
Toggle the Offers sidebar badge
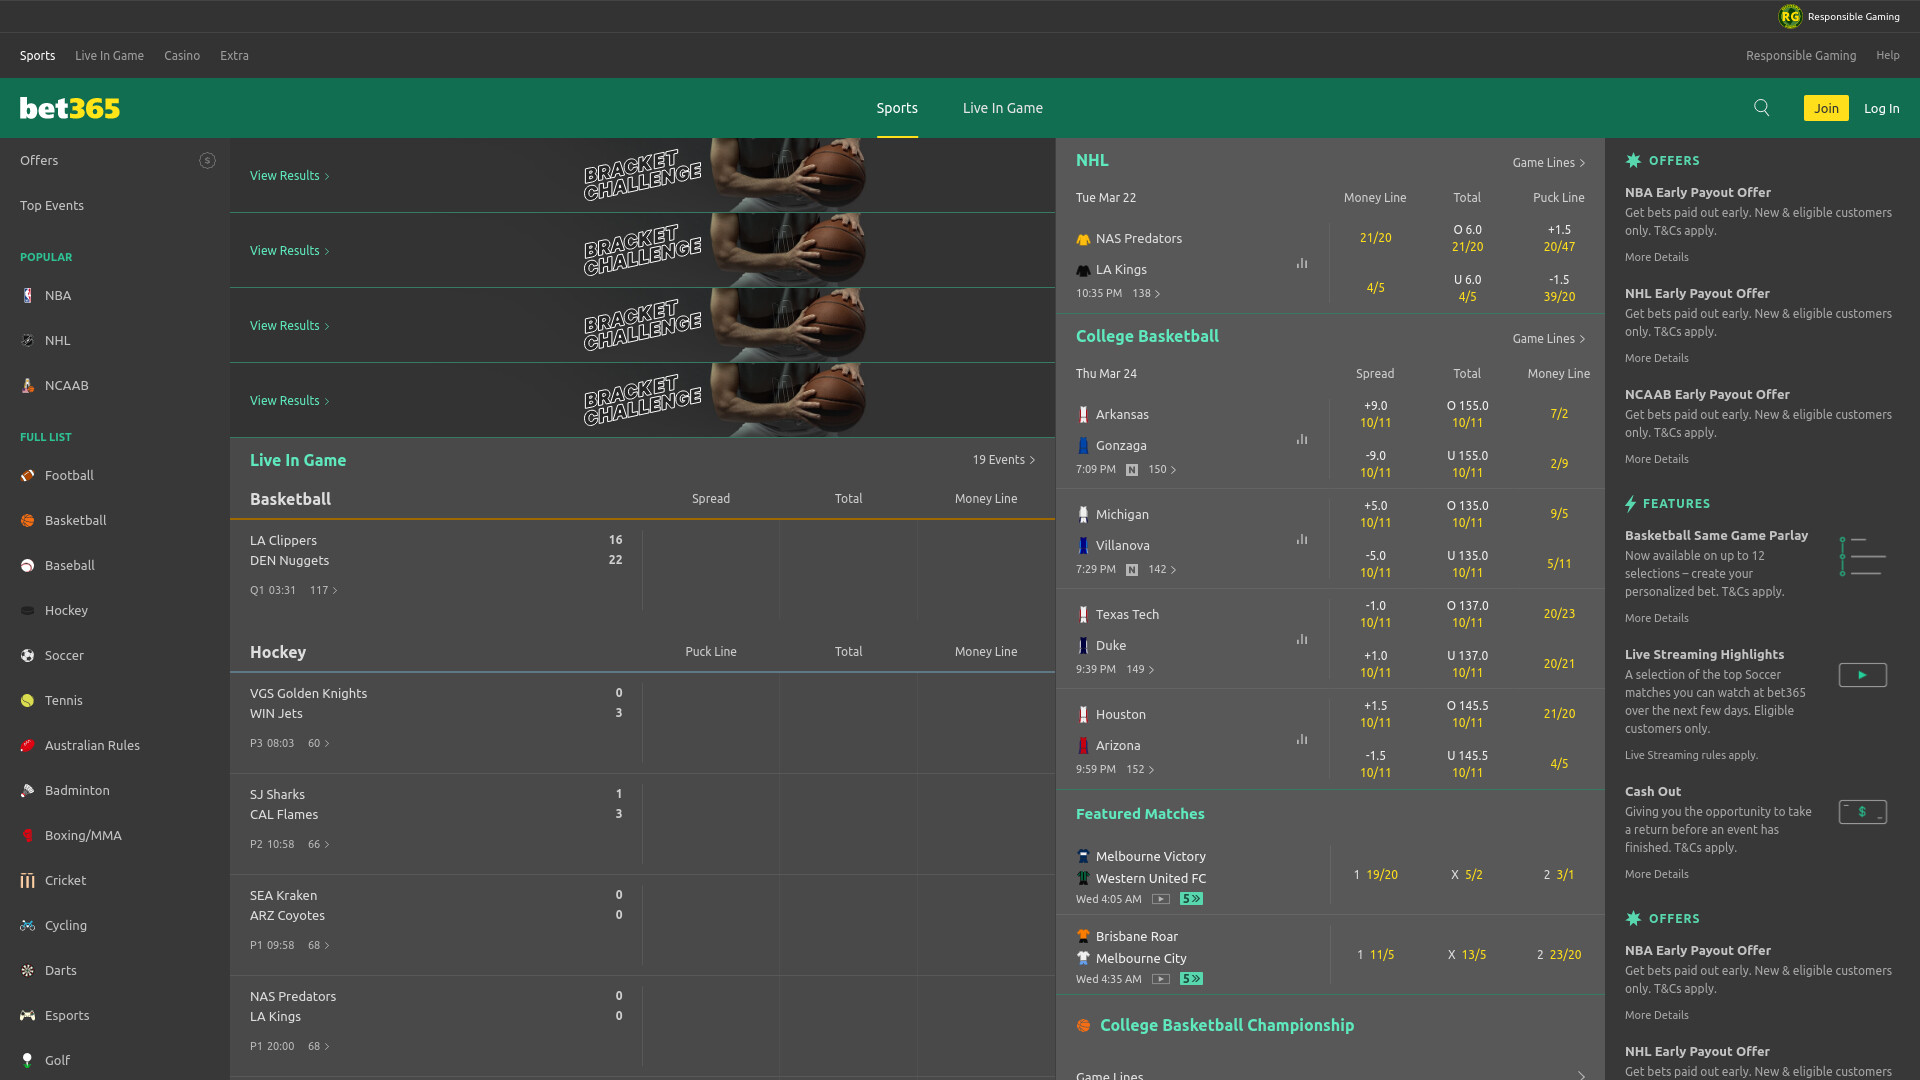[x=207, y=160]
